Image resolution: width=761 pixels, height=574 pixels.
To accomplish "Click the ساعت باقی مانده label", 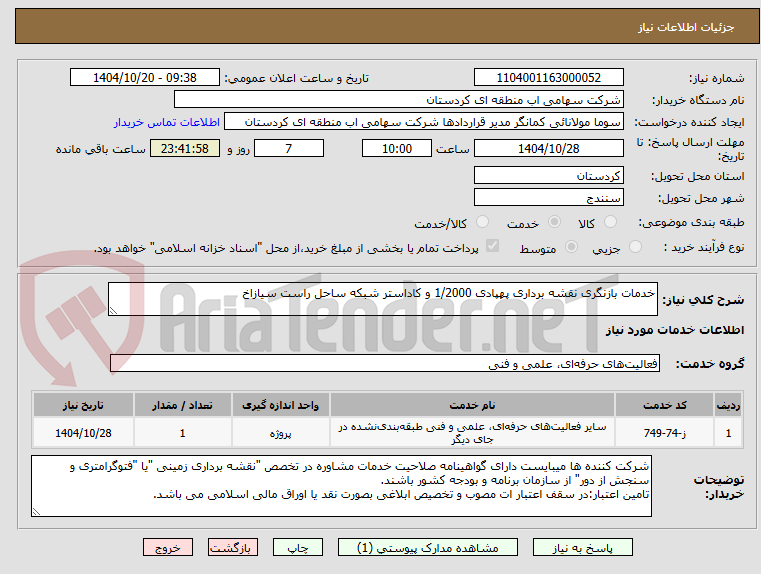I will (x=100, y=149).
